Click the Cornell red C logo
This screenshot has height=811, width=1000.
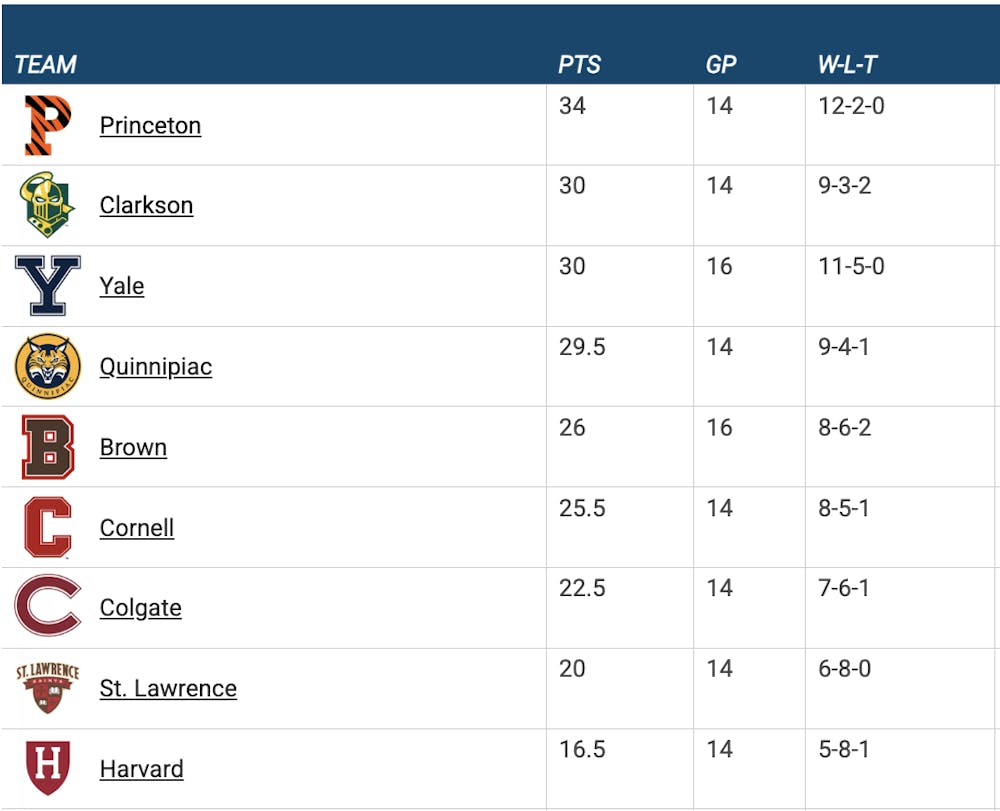point(47,527)
